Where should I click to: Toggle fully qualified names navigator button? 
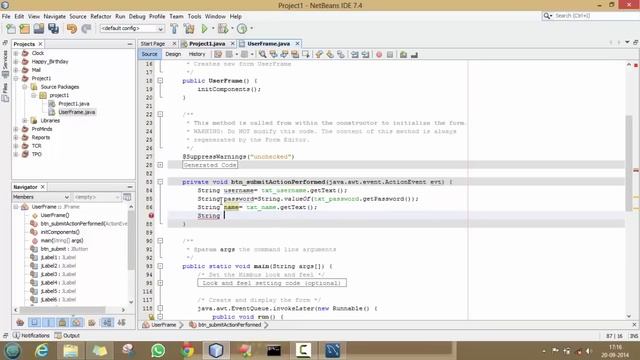coord(92,322)
